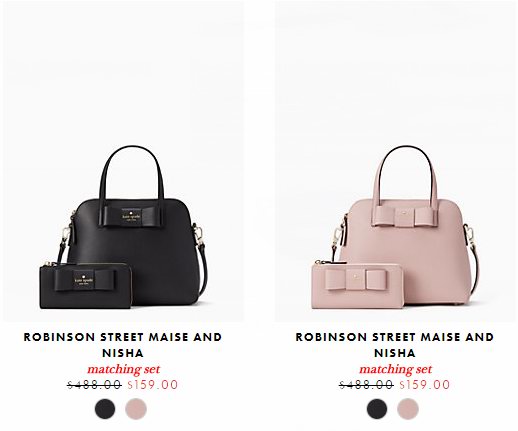Viewport: 518px width, 431px height.
Task: Click 'matching set' label under left product
Action: pos(124,369)
